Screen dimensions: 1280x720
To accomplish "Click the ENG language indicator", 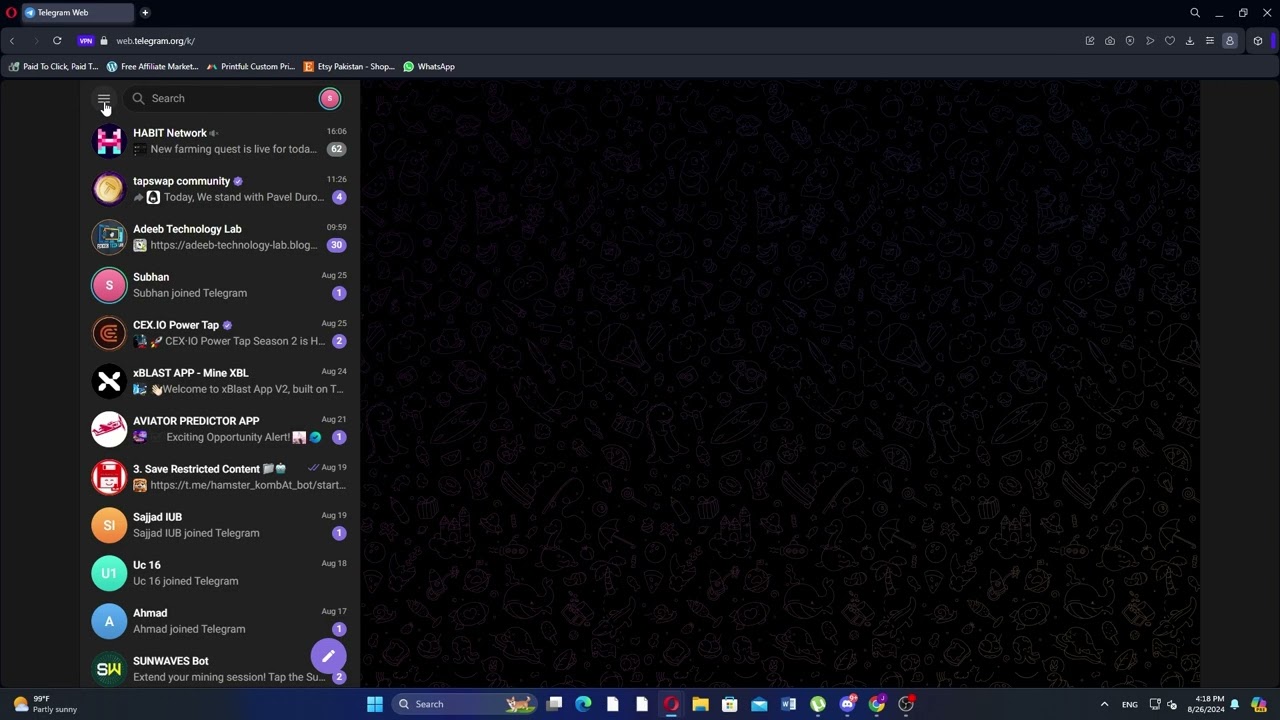I will point(1129,704).
